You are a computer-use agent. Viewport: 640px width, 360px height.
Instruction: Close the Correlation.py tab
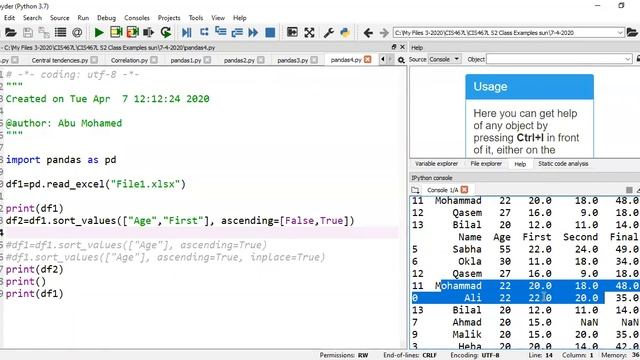pyautogui.click(x=154, y=60)
